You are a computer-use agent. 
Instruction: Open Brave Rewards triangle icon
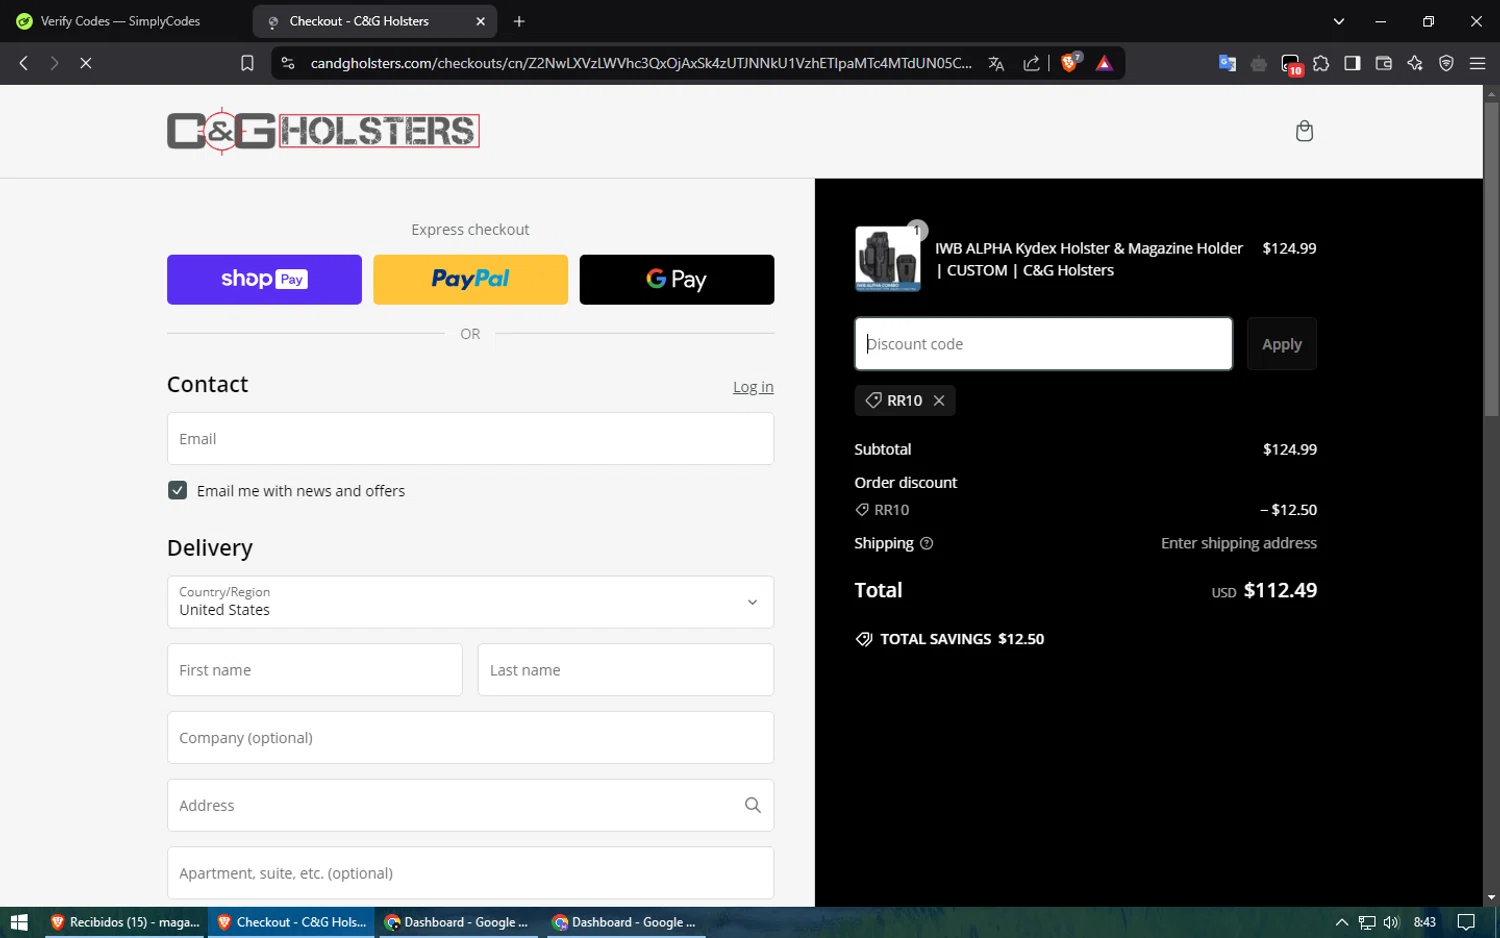coord(1104,63)
